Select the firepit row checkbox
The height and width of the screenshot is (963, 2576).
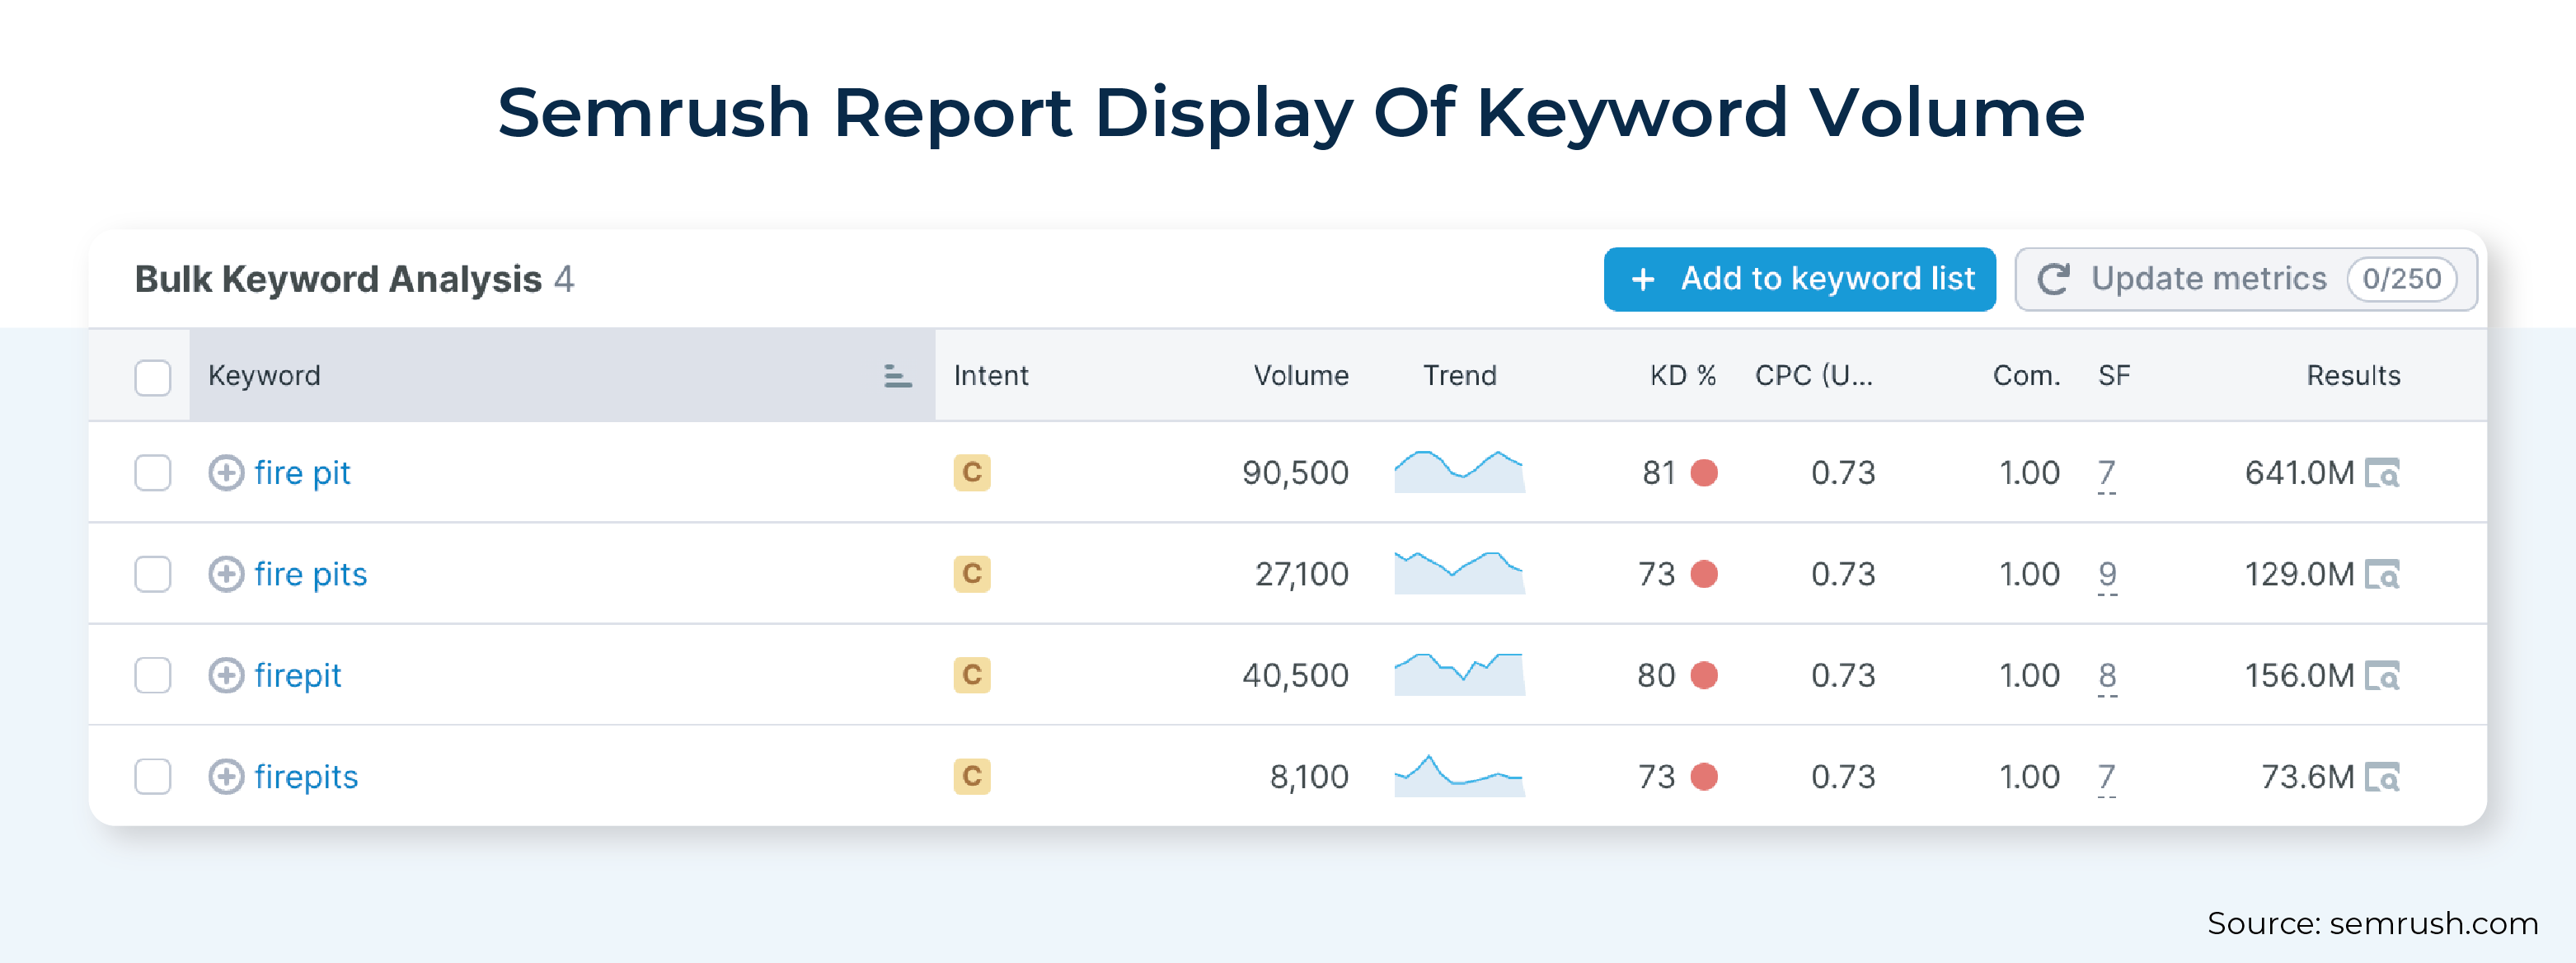(x=153, y=675)
